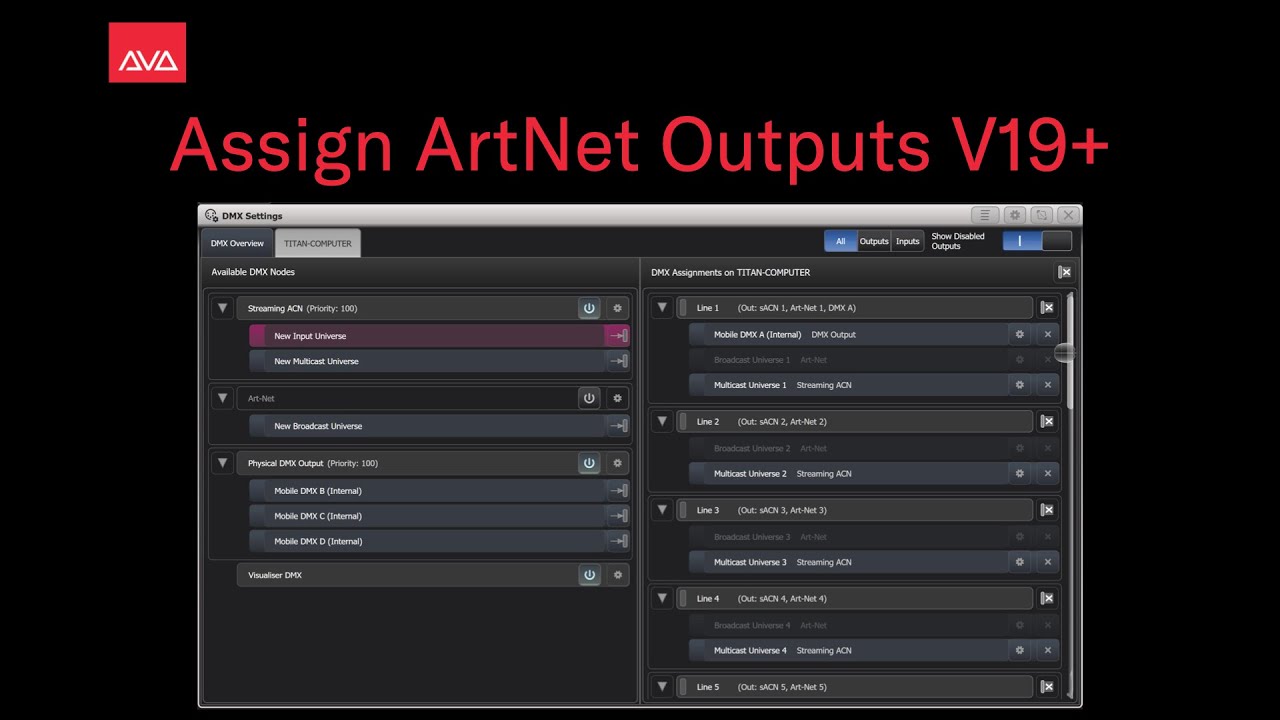The height and width of the screenshot is (720, 1280).
Task: Open settings gear for Streaming ACN node
Action: pos(617,309)
